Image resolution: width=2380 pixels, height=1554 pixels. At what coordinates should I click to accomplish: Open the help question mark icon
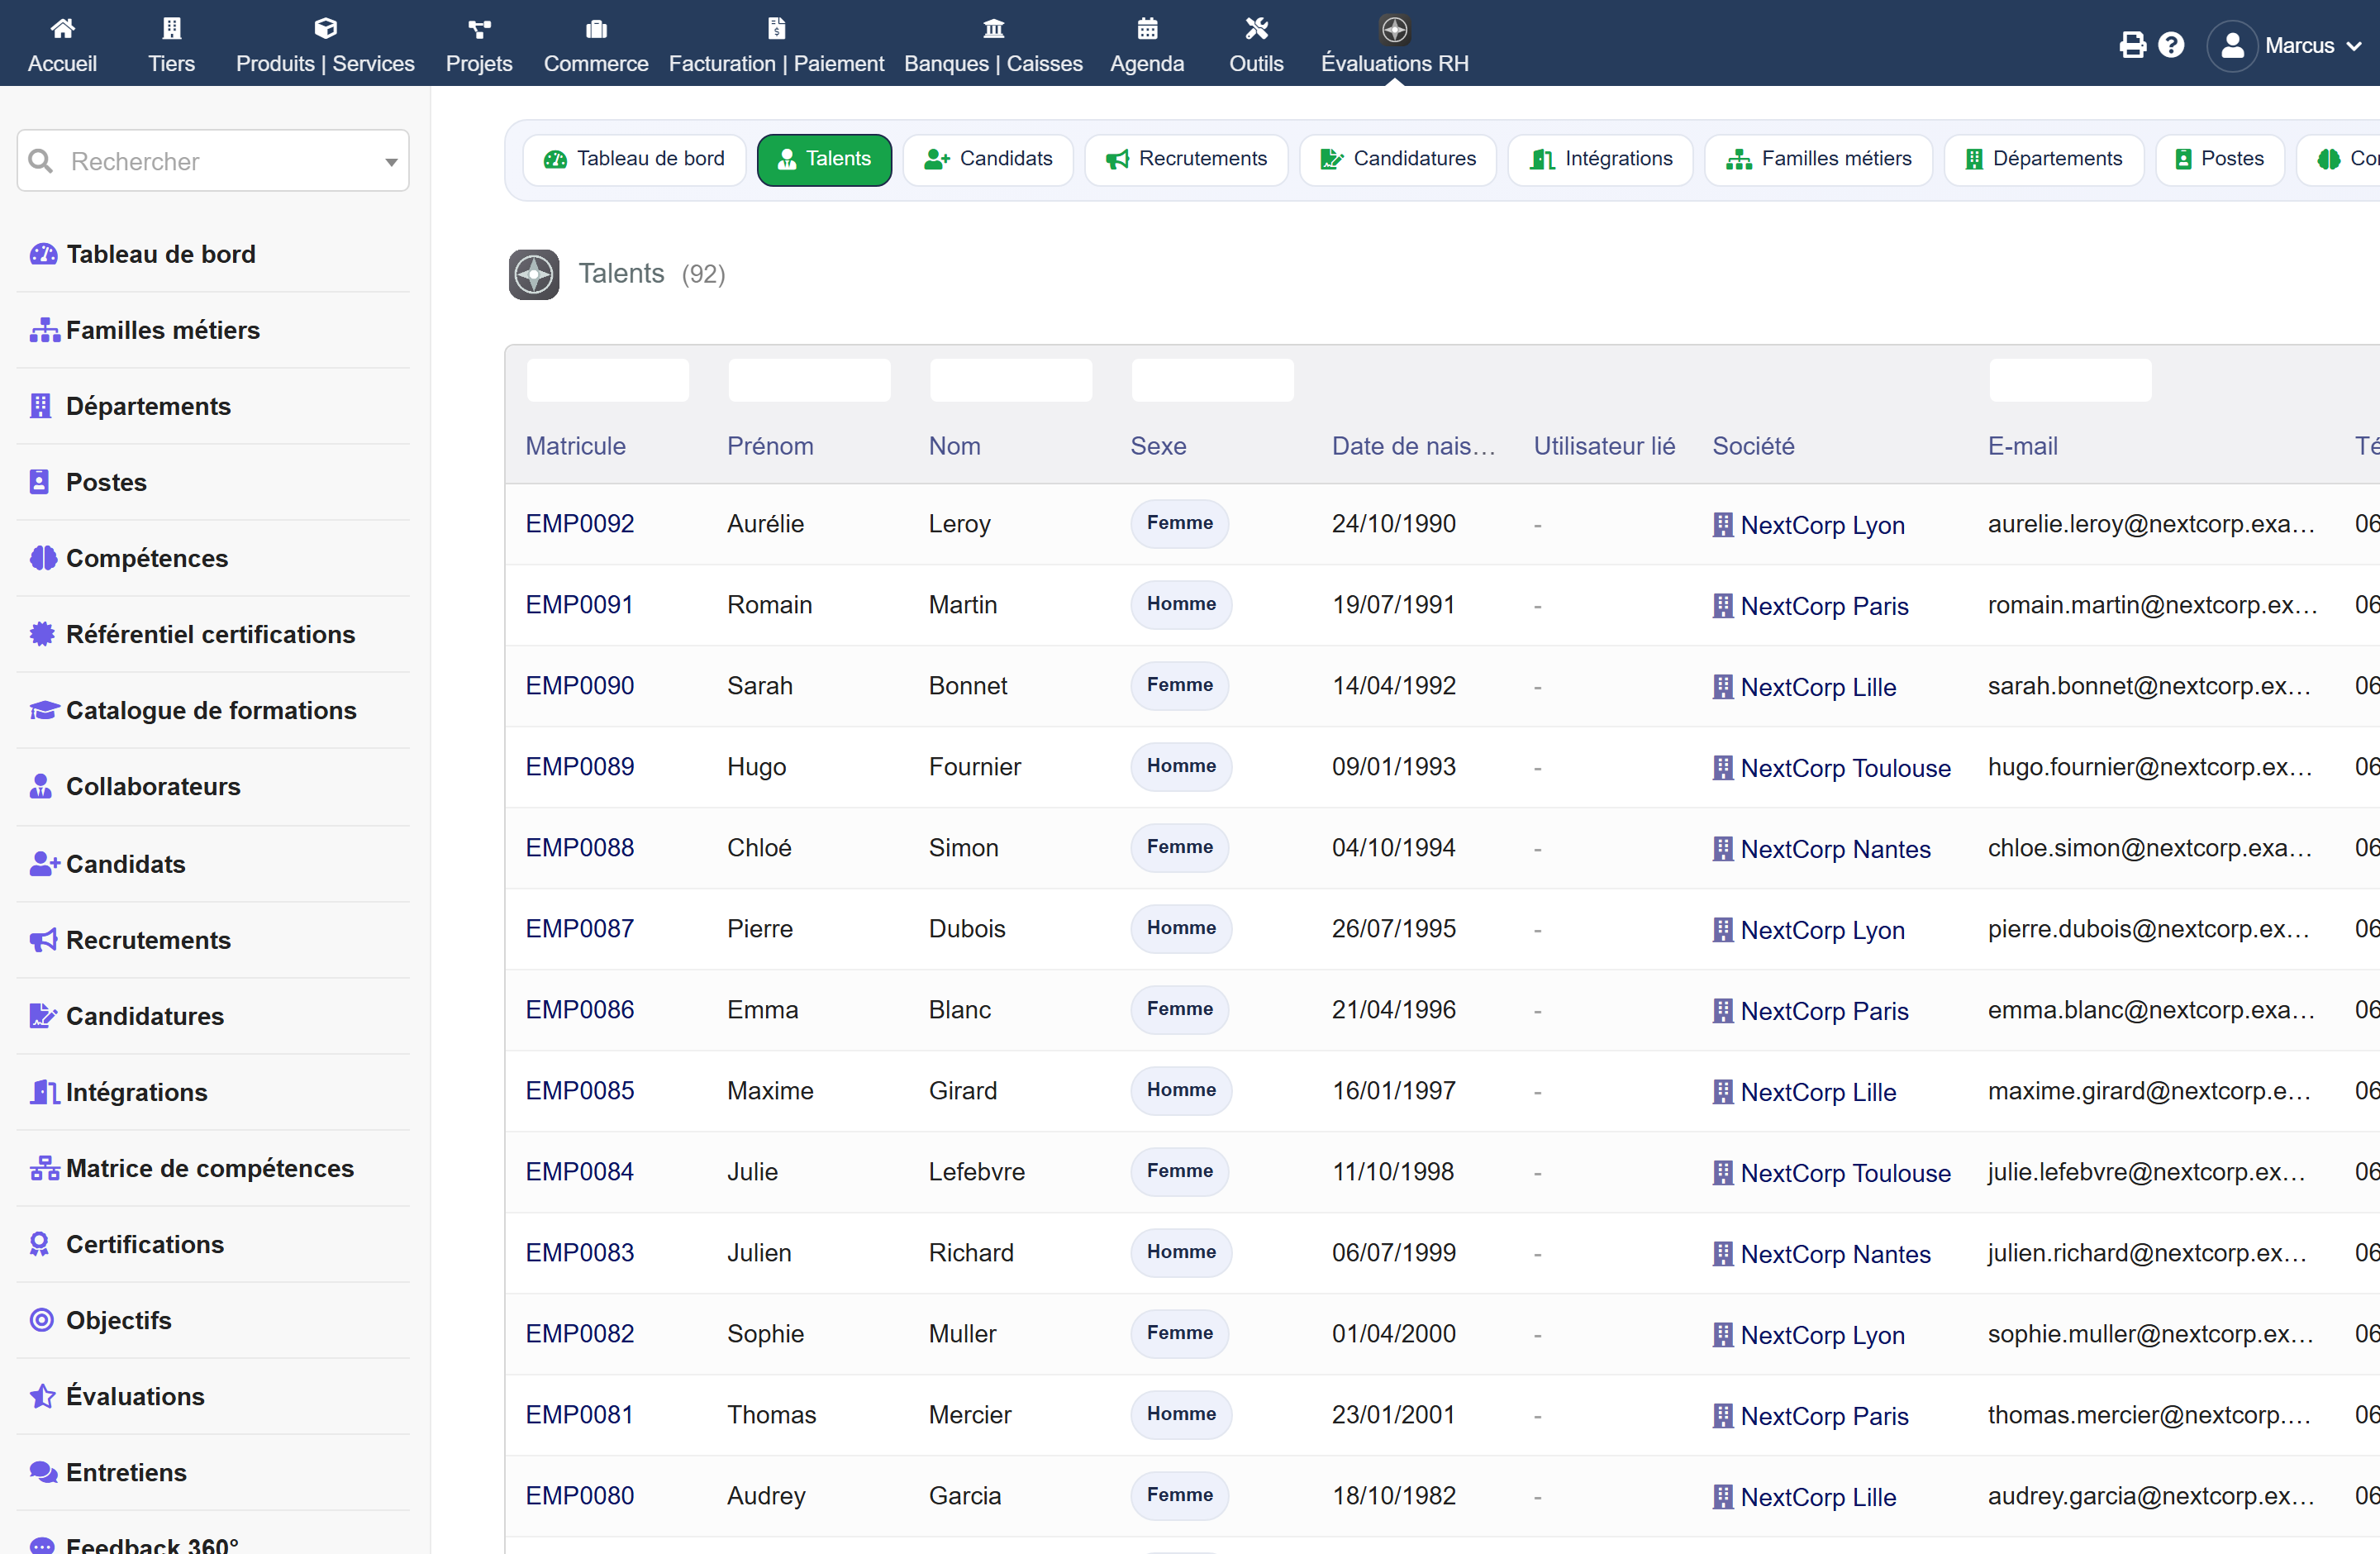tap(2171, 45)
